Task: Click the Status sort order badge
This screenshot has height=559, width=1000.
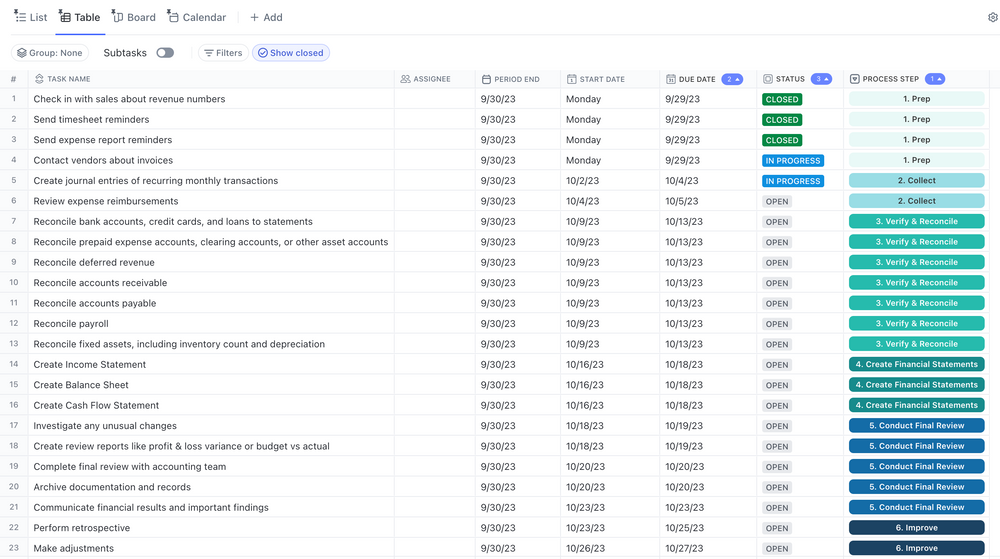Action: pyautogui.click(x=821, y=79)
